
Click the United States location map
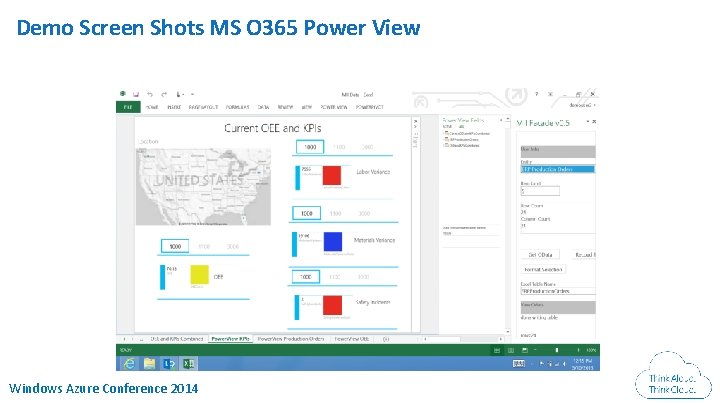pyautogui.click(x=203, y=186)
